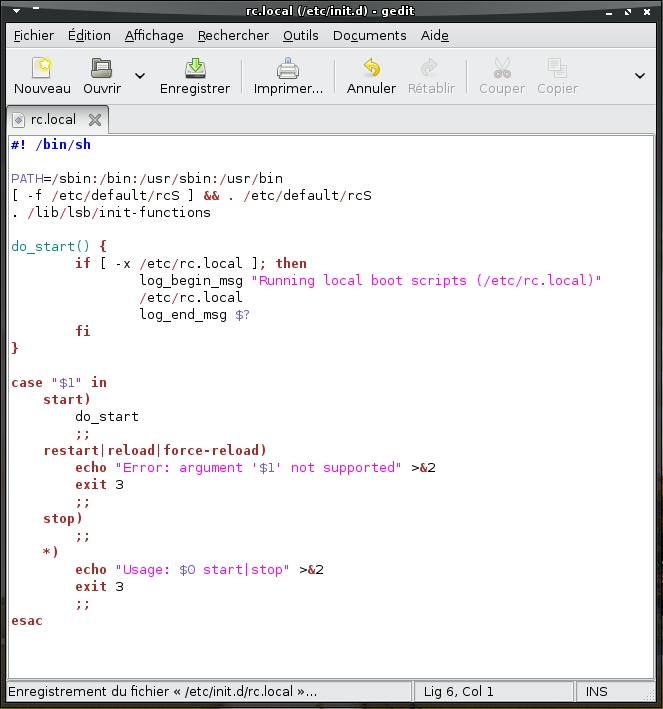
Task: Close the gedit window
Action: click(647, 12)
